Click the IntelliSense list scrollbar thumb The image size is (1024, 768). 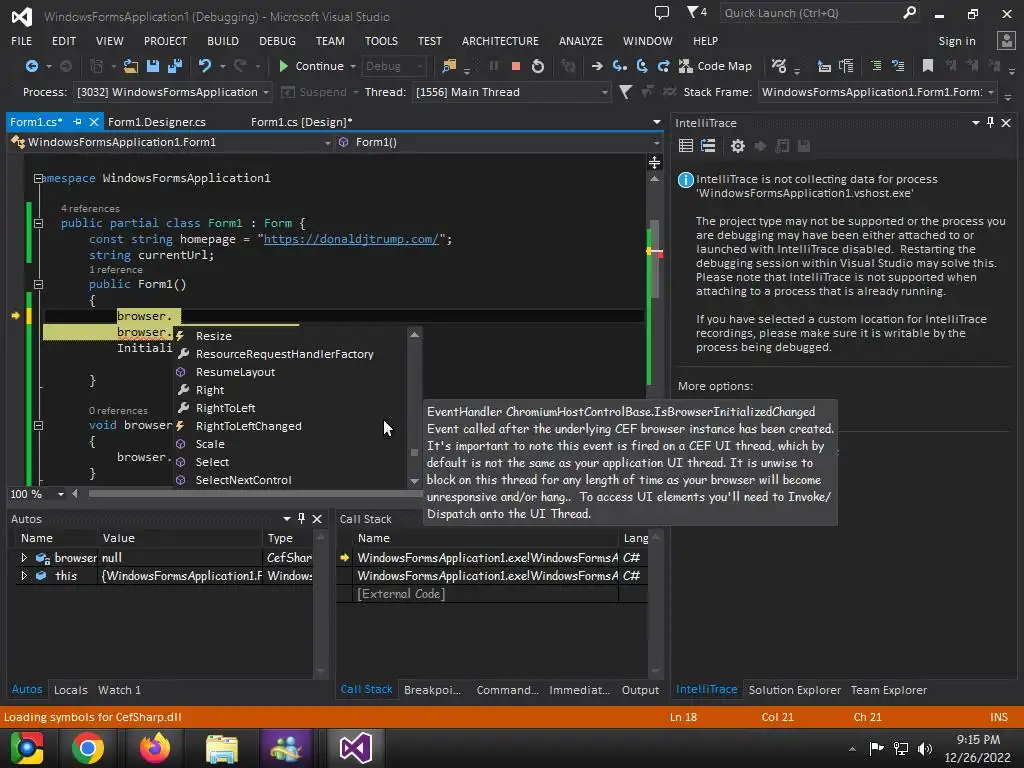[x=414, y=452]
